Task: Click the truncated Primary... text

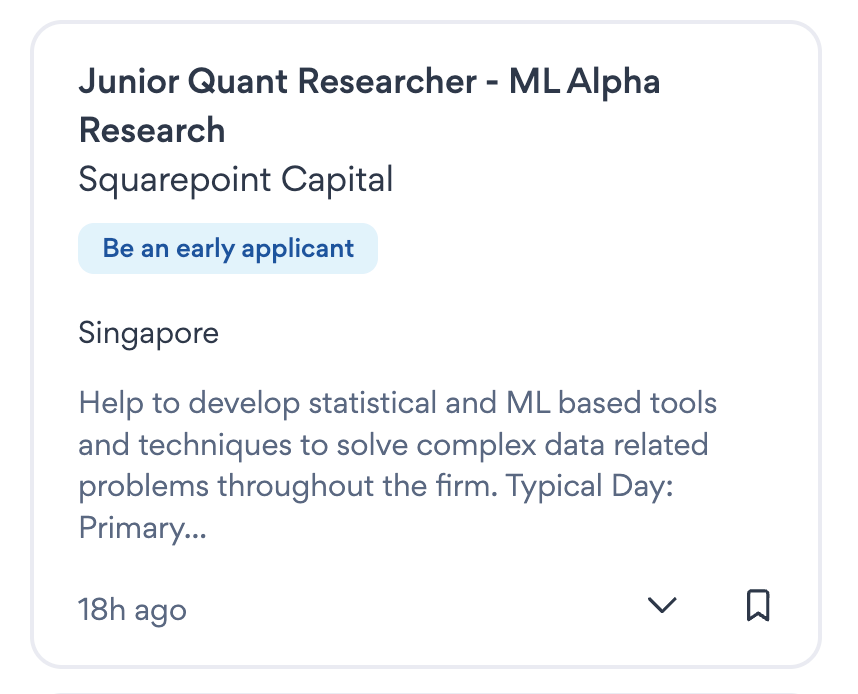Action: tap(143, 528)
